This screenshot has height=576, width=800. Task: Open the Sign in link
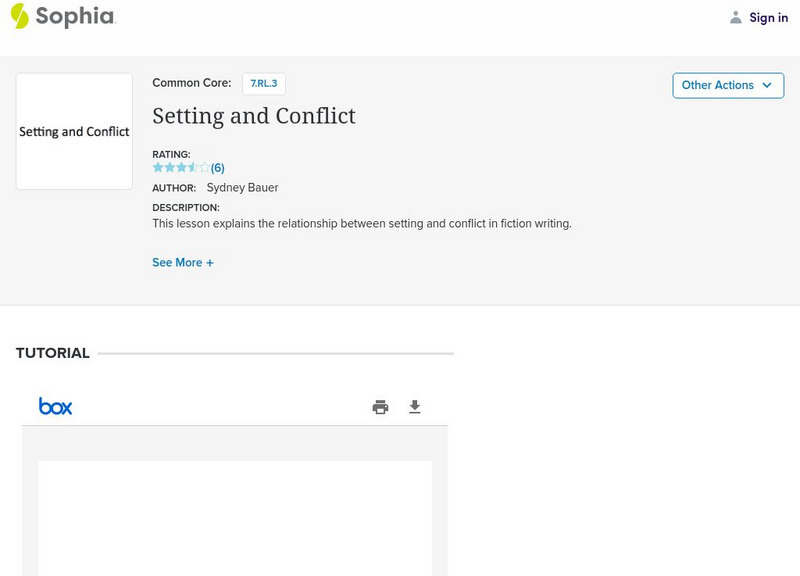(768, 17)
